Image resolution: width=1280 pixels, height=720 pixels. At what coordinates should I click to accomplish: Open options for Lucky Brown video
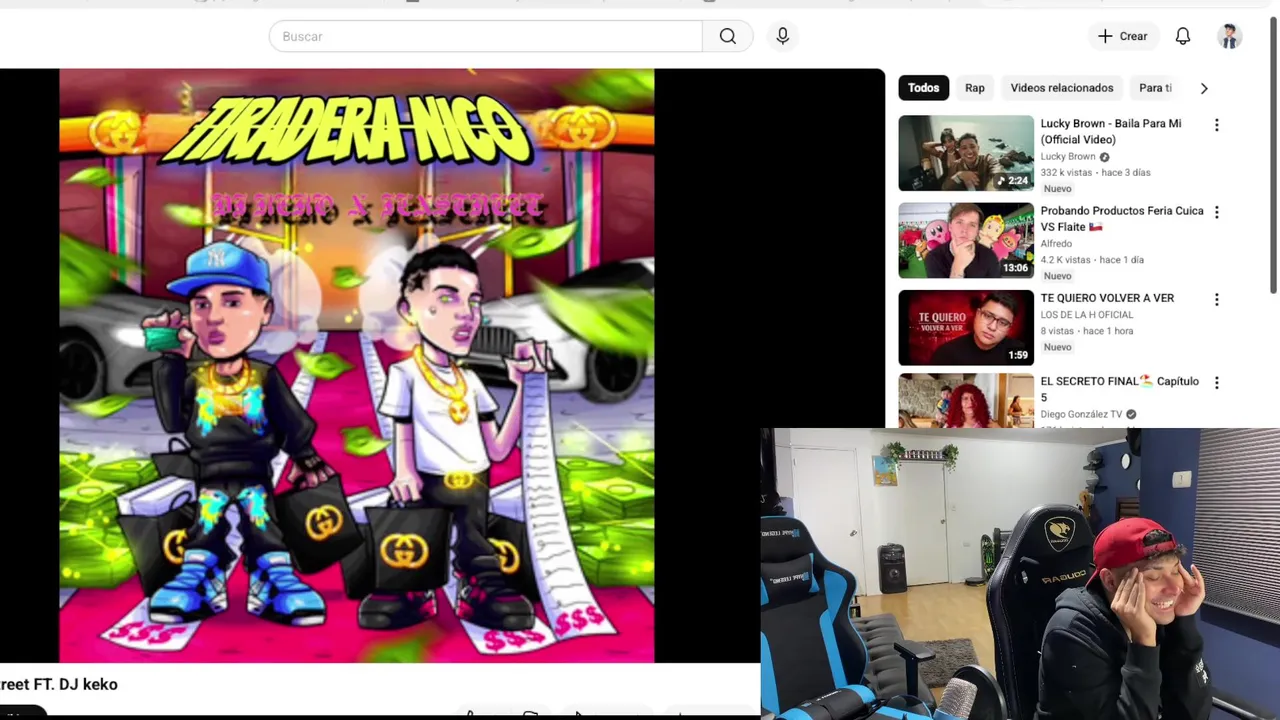[x=1216, y=125]
